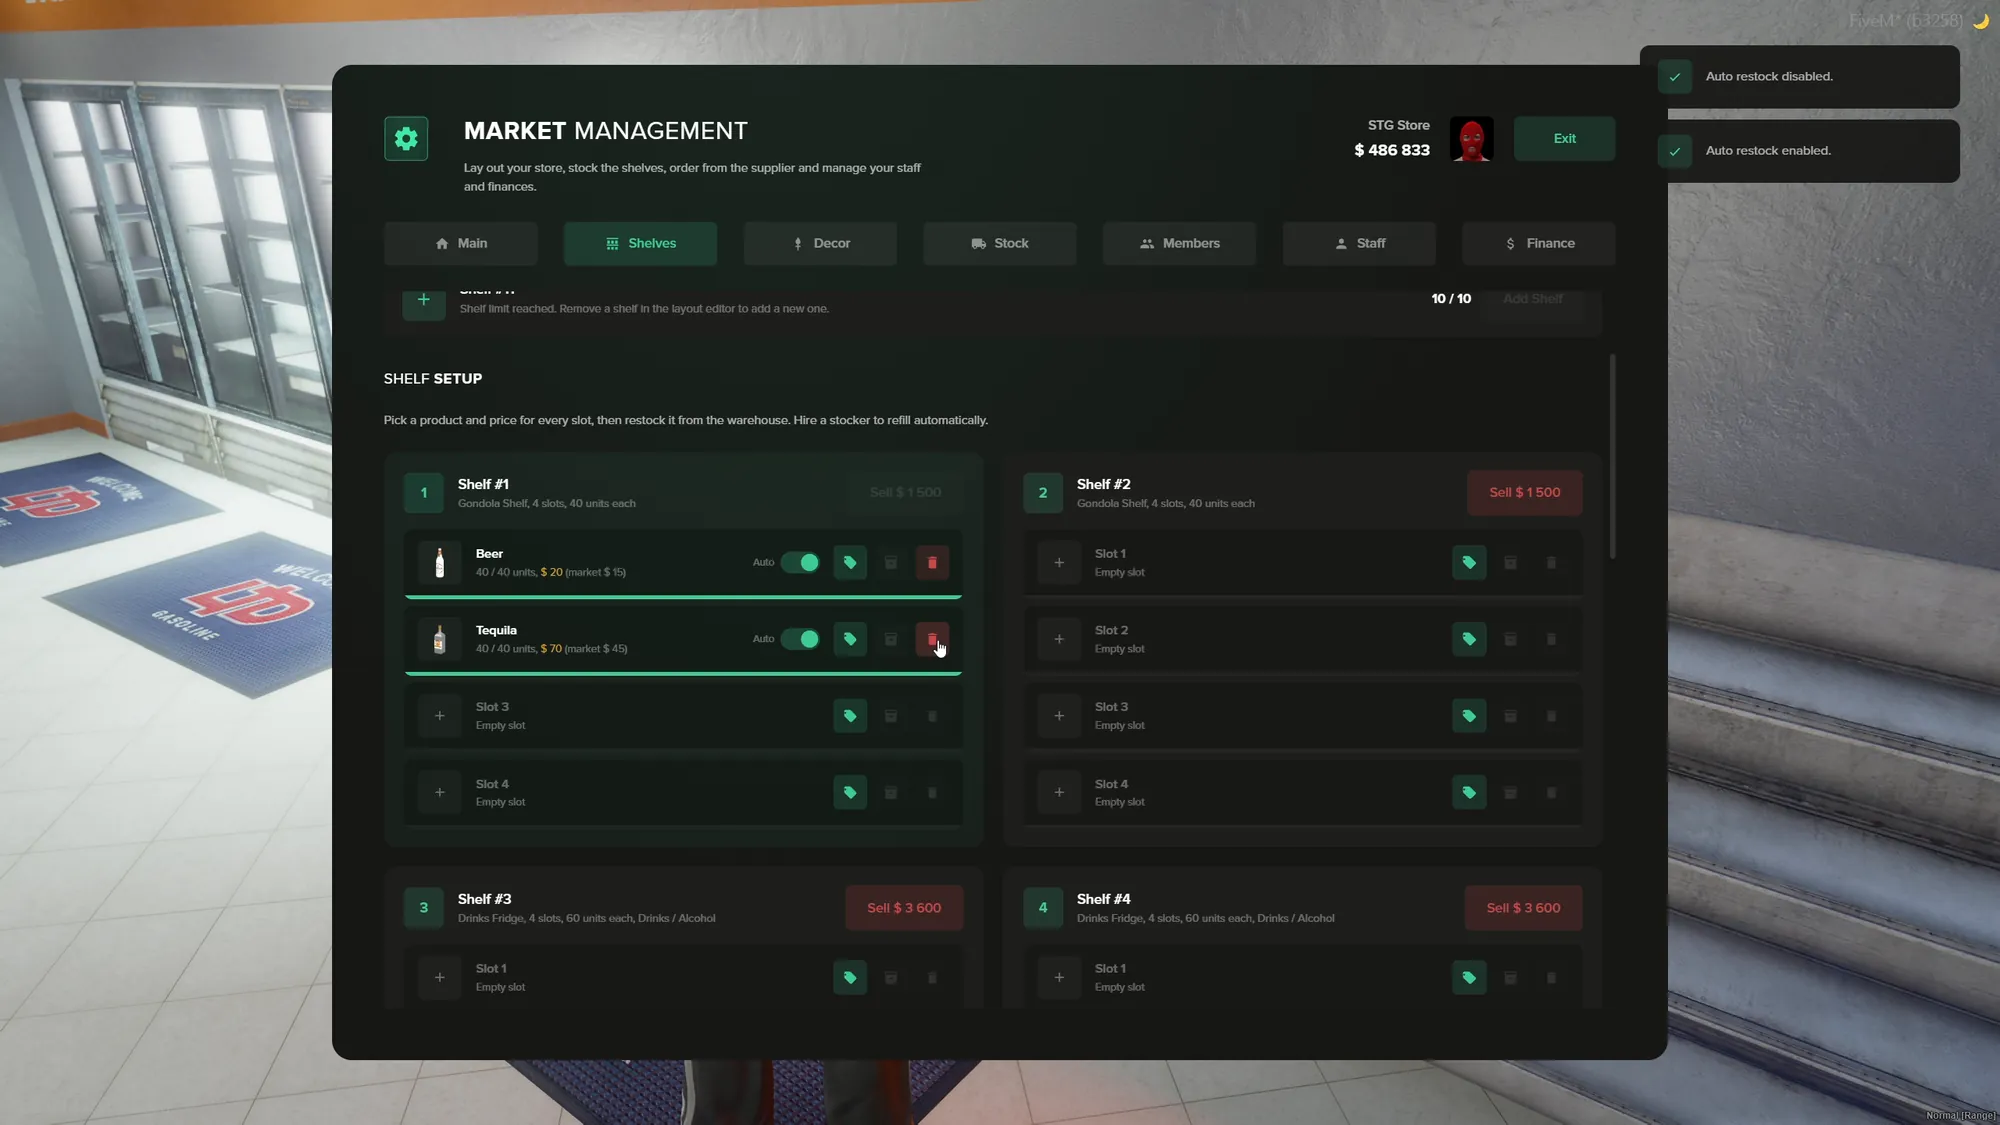Click price tag icon for Shelf #2 Slot 1

(x=1469, y=562)
